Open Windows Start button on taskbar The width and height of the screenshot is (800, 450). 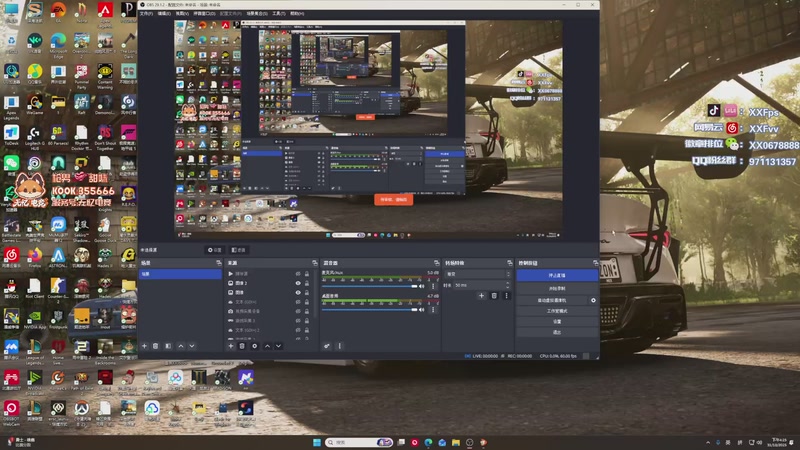[317, 442]
